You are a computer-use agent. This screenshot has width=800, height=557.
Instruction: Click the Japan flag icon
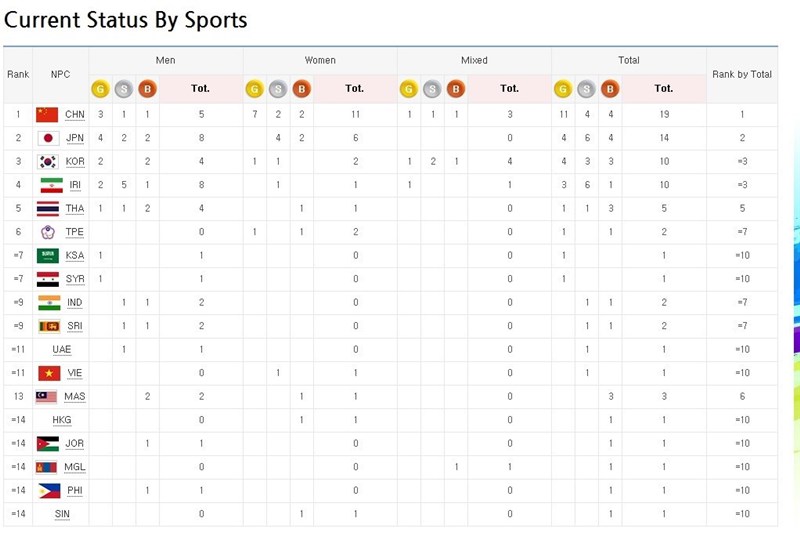pyautogui.click(x=48, y=138)
